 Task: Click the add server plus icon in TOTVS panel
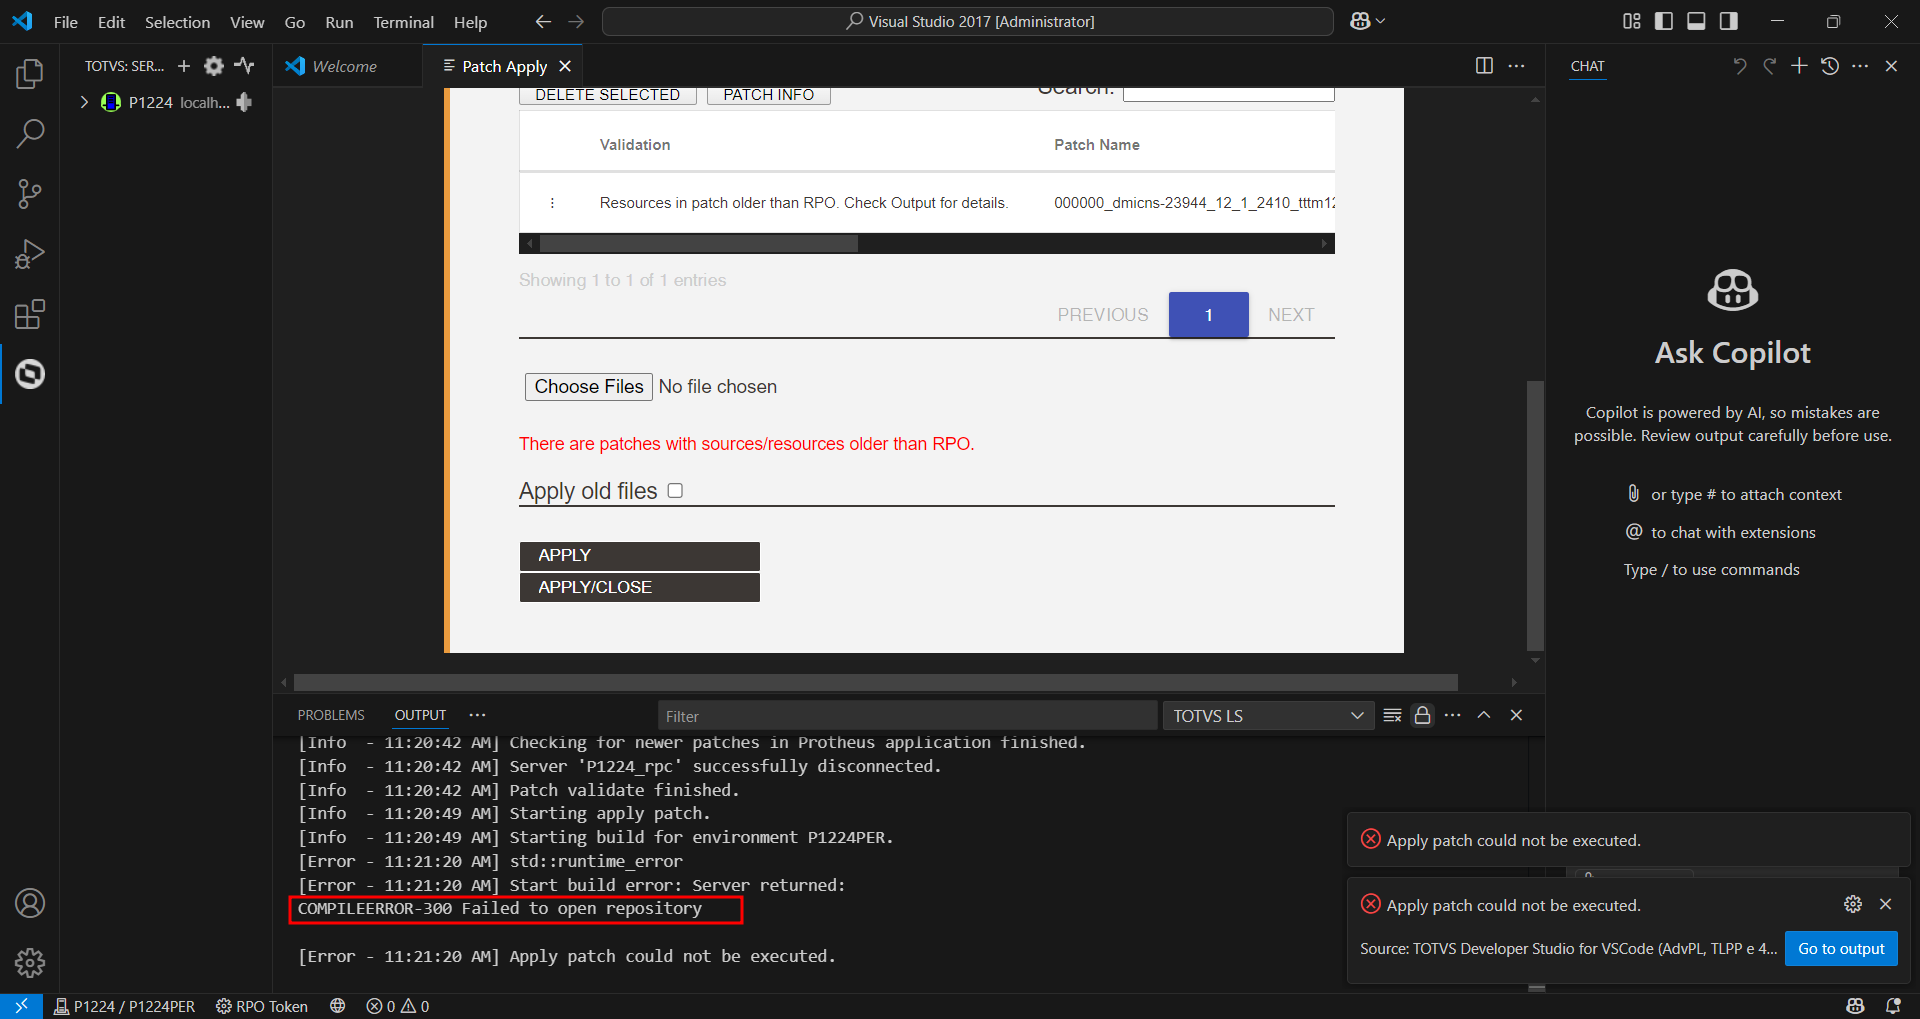(184, 66)
